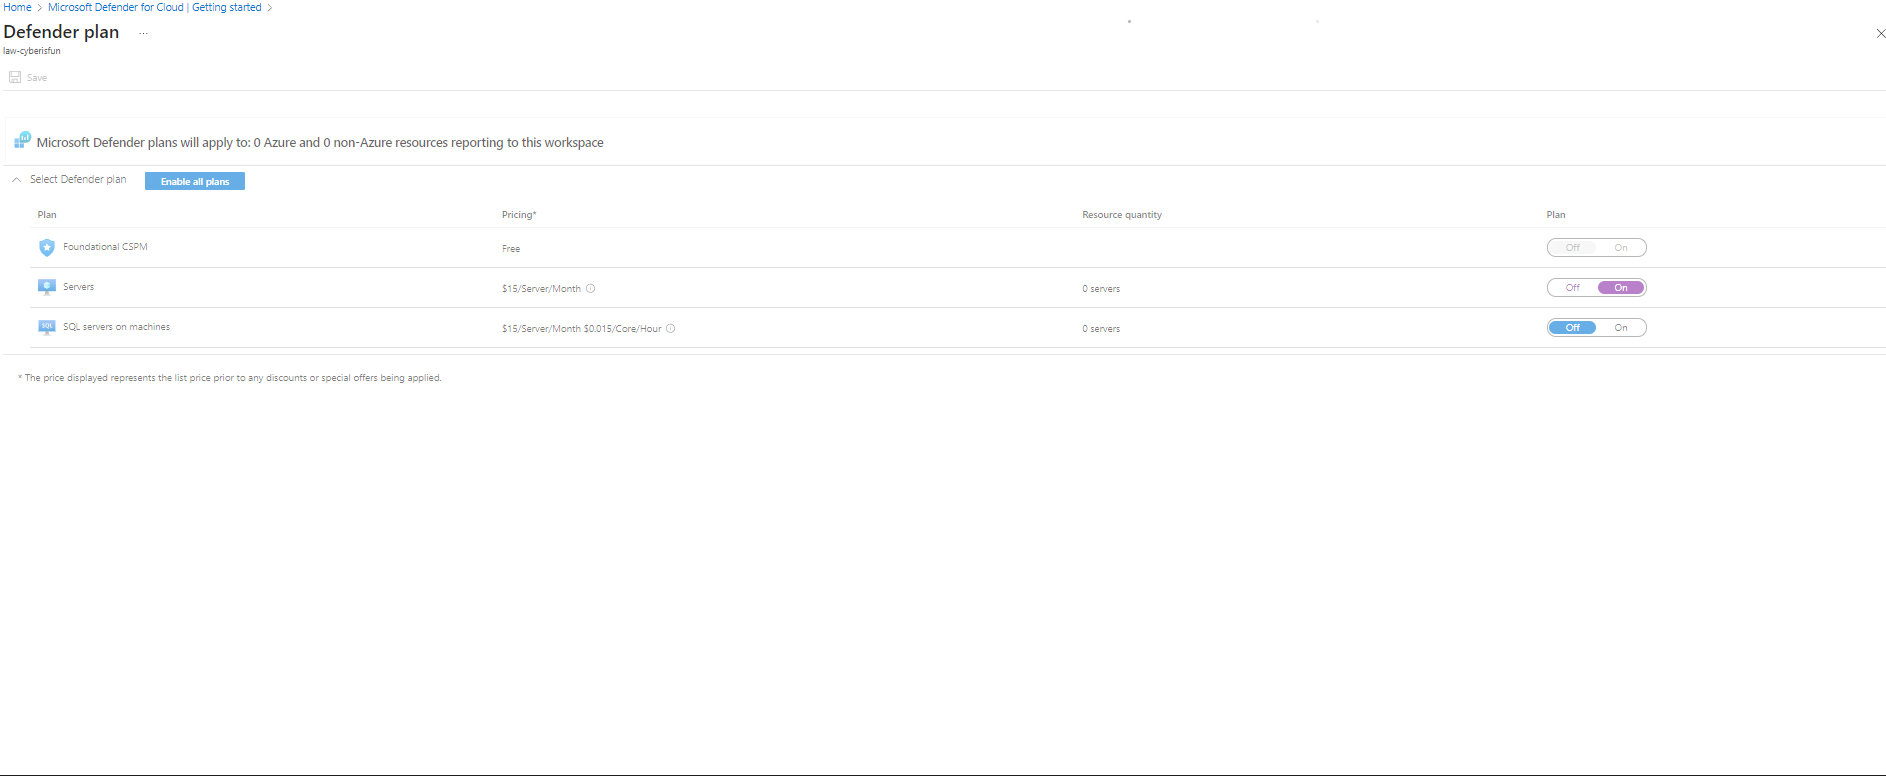
Task: Open Microsoft Defender for Cloud | Getting started breadcrumb
Action: pyautogui.click(x=155, y=7)
